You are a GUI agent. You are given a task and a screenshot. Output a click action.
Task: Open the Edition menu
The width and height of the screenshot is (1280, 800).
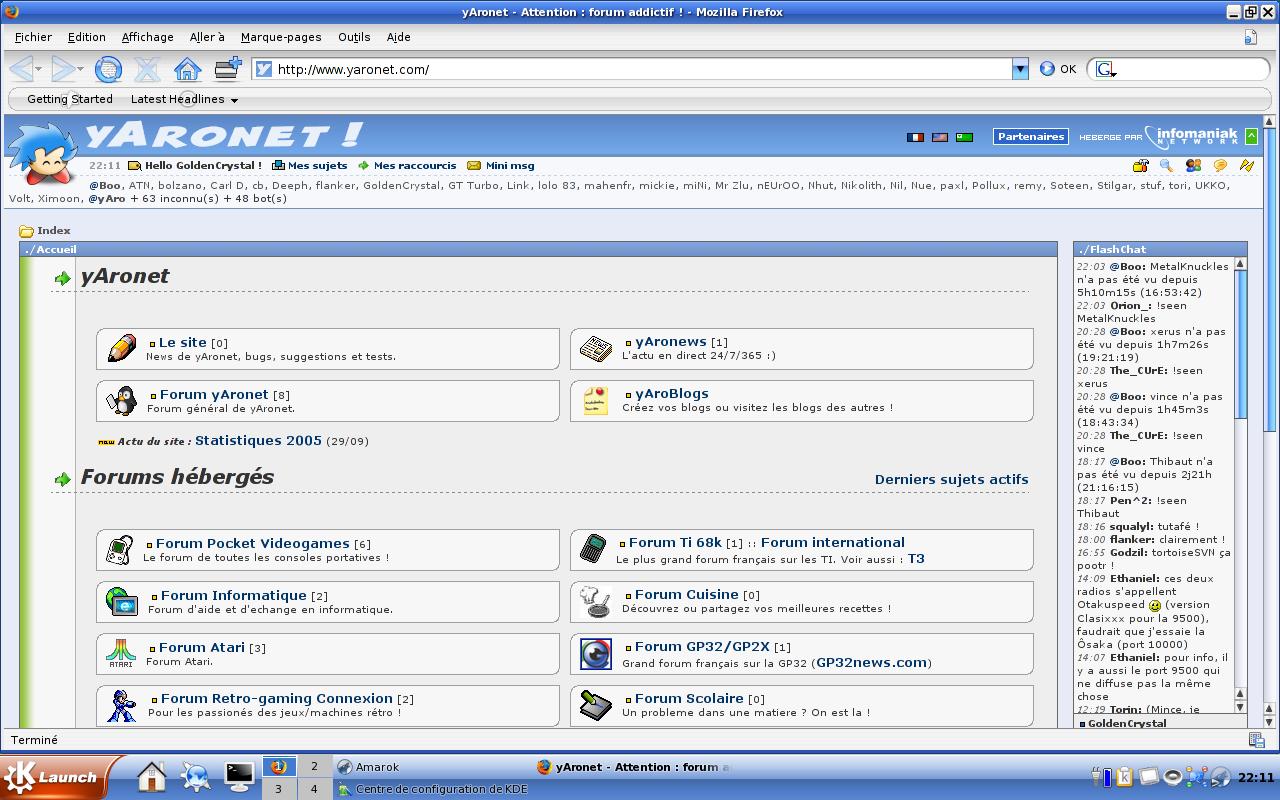click(x=87, y=37)
